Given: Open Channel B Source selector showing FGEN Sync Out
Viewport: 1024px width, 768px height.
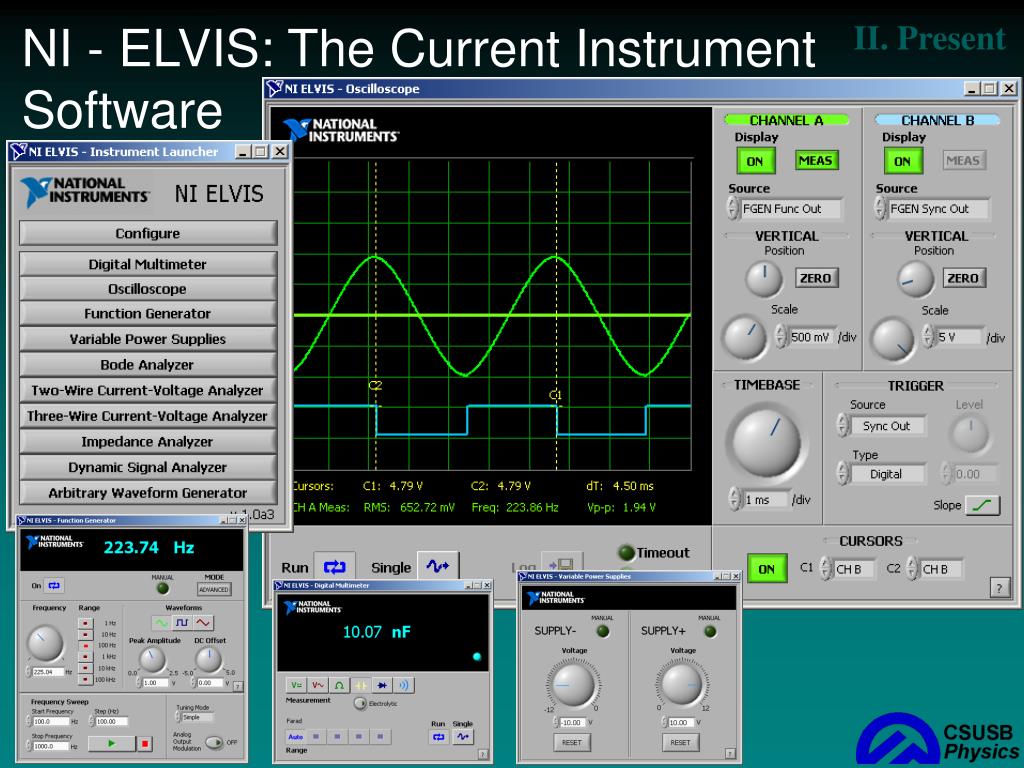Looking at the screenshot, I should coord(933,209).
